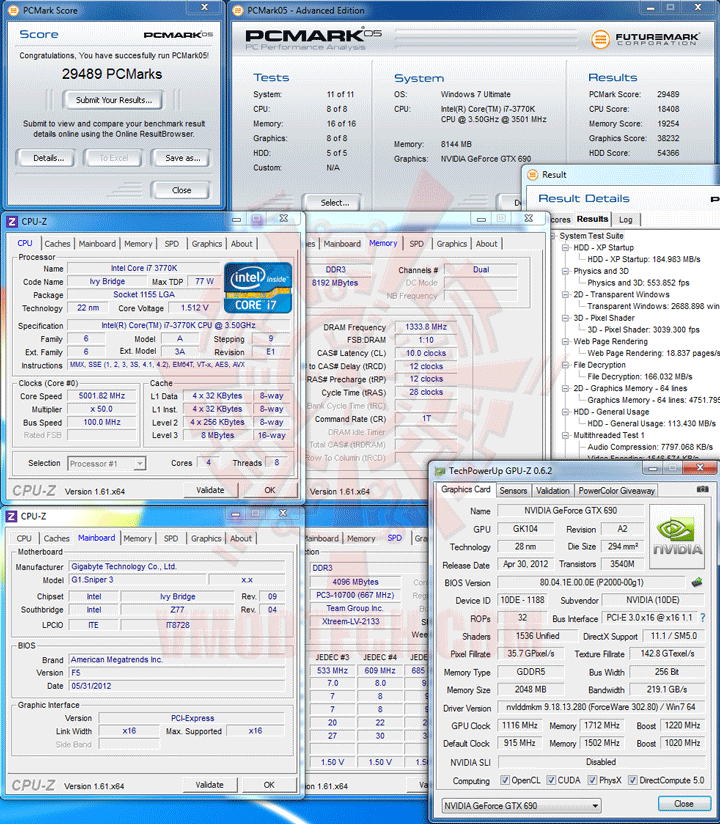This screenshot has height=824, width=720.
Task: Collapse the Web Page Rendering node
Action: click(x=565, y=342)
